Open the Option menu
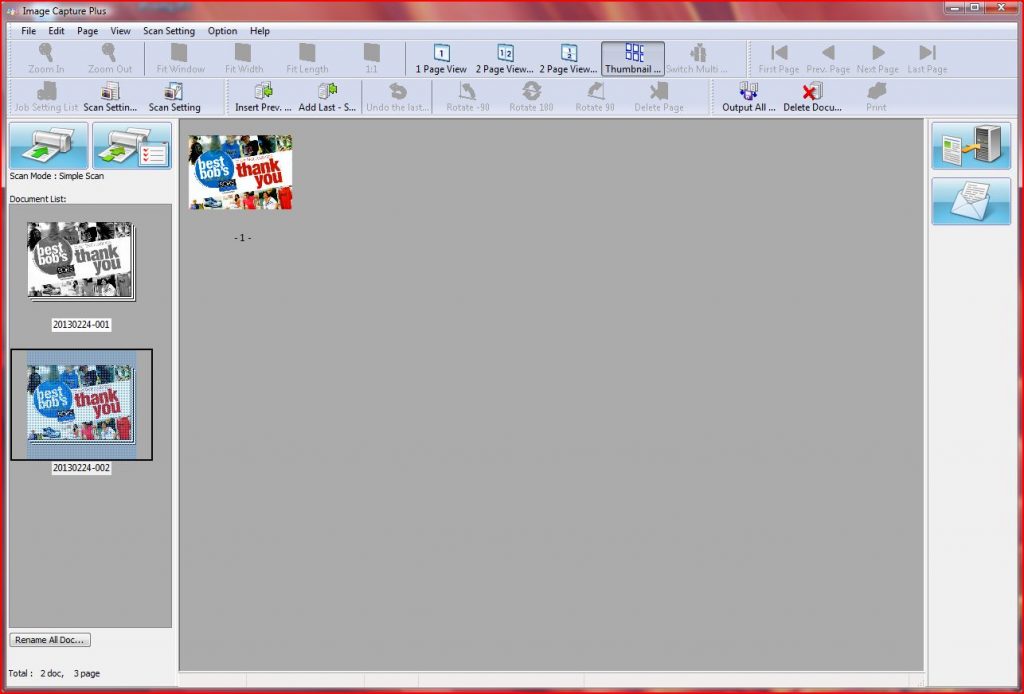The image size is (1024, 694). point(222,31)
